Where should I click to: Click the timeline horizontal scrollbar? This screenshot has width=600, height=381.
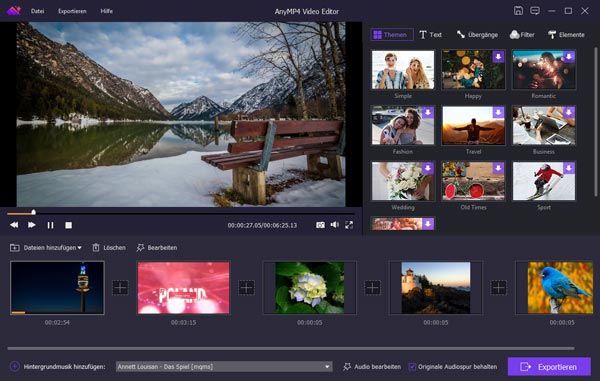coord(291,348)
